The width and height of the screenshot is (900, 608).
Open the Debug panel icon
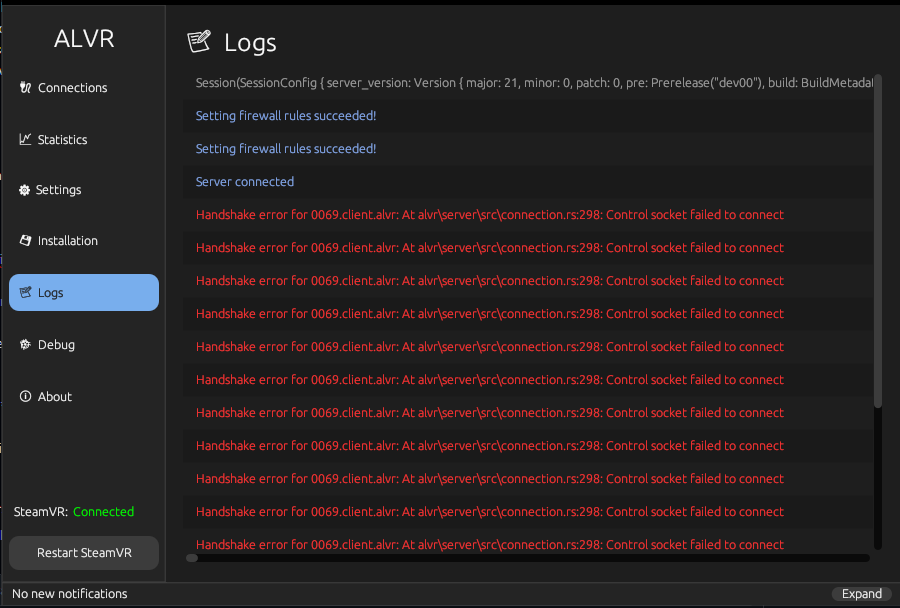tap(25, 344)
